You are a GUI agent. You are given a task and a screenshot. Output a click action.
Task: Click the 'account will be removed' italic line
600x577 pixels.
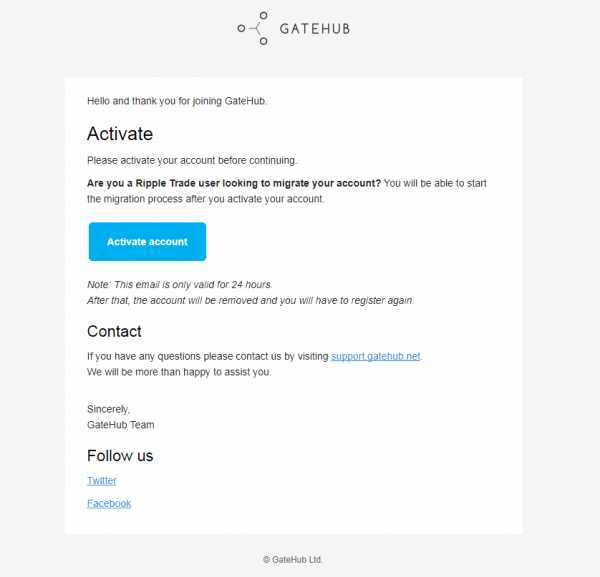tap(251, 300)
